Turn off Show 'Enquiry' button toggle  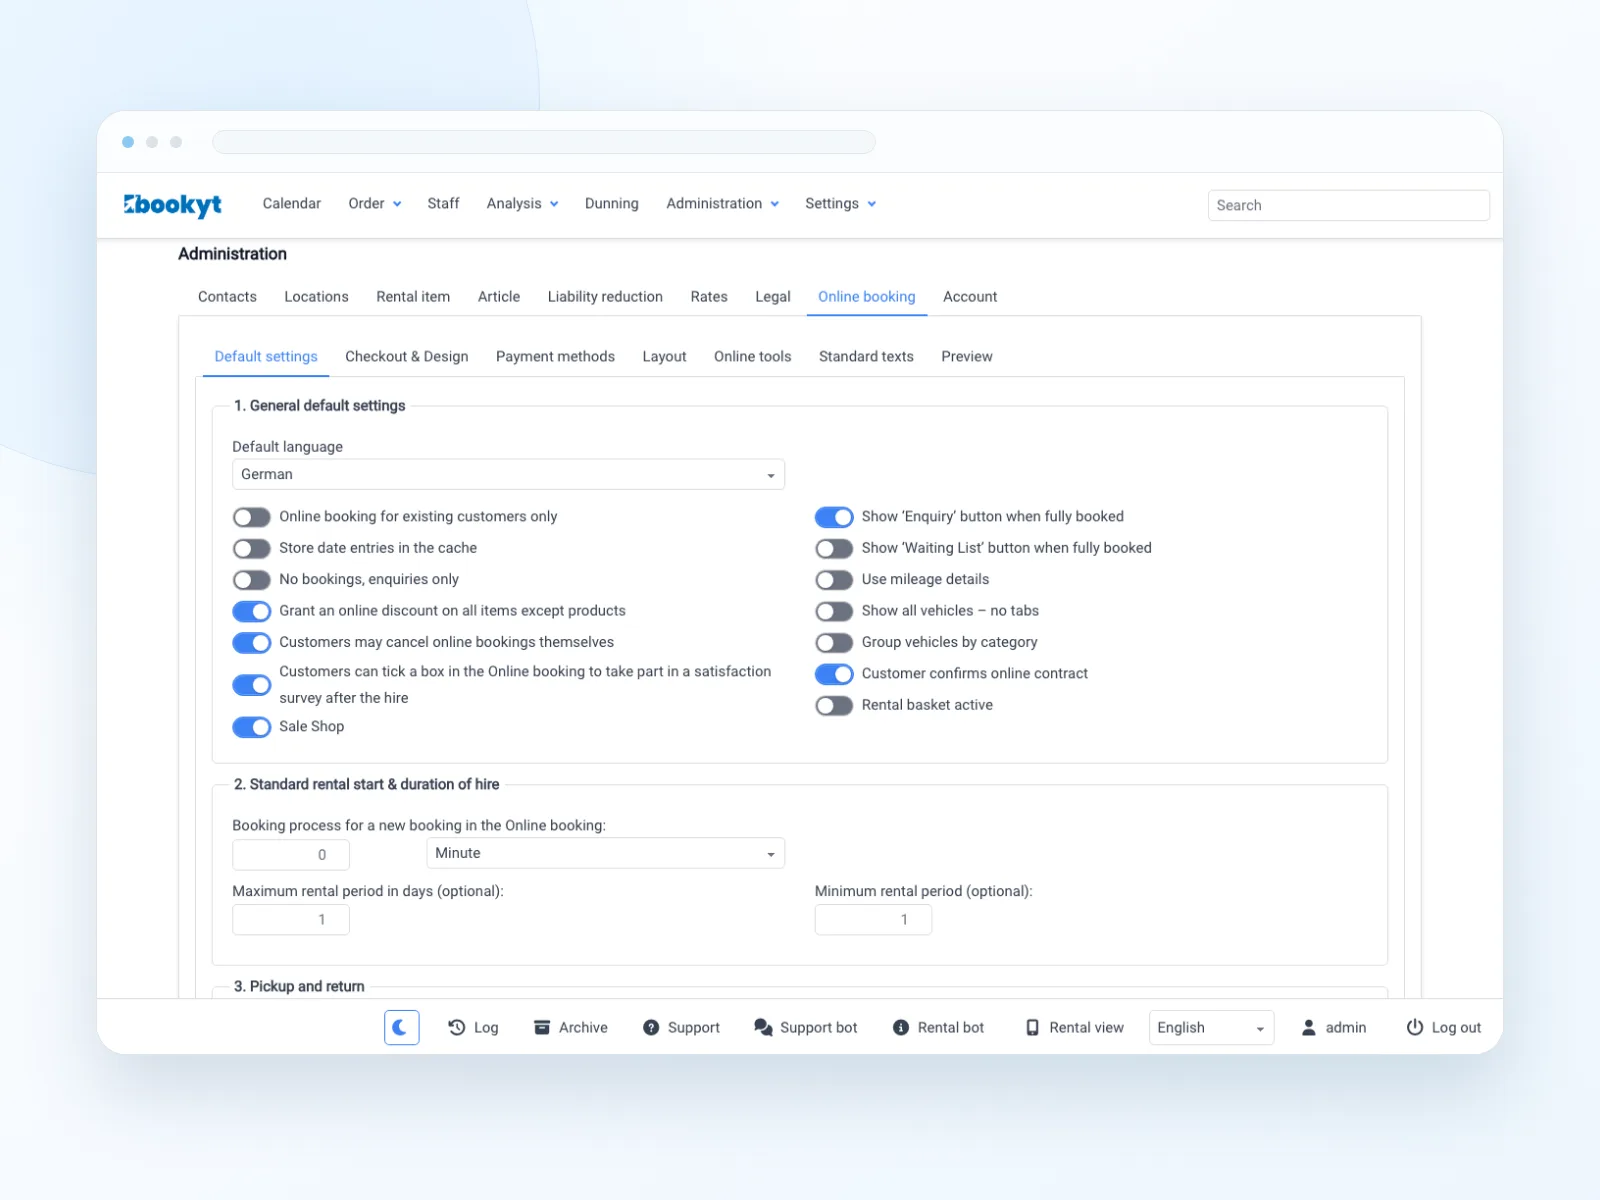pos(834,517)
